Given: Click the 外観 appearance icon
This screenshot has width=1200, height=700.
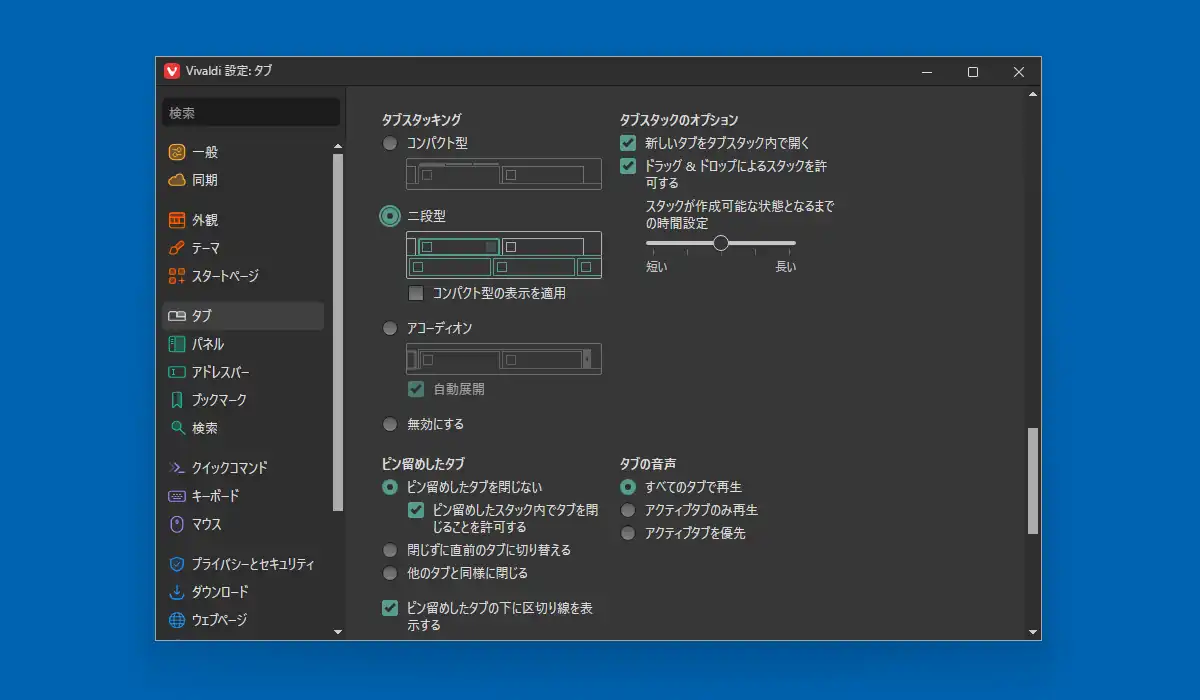Looking at the screenshot, I should pos(177,220).
